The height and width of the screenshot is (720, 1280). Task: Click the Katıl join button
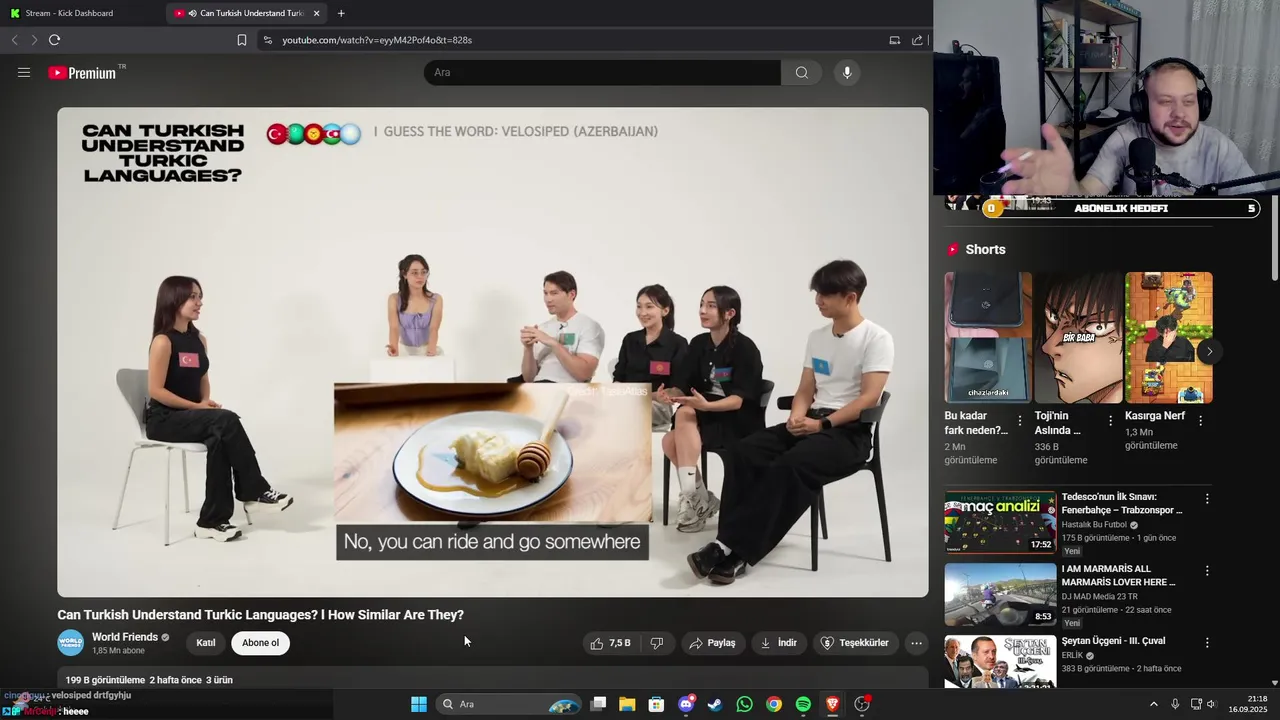tap(206, 643)
